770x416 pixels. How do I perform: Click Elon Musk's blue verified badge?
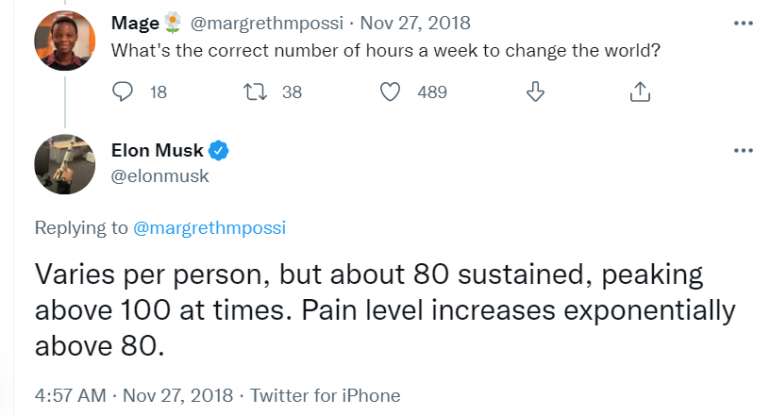click(x=220, y=151)
